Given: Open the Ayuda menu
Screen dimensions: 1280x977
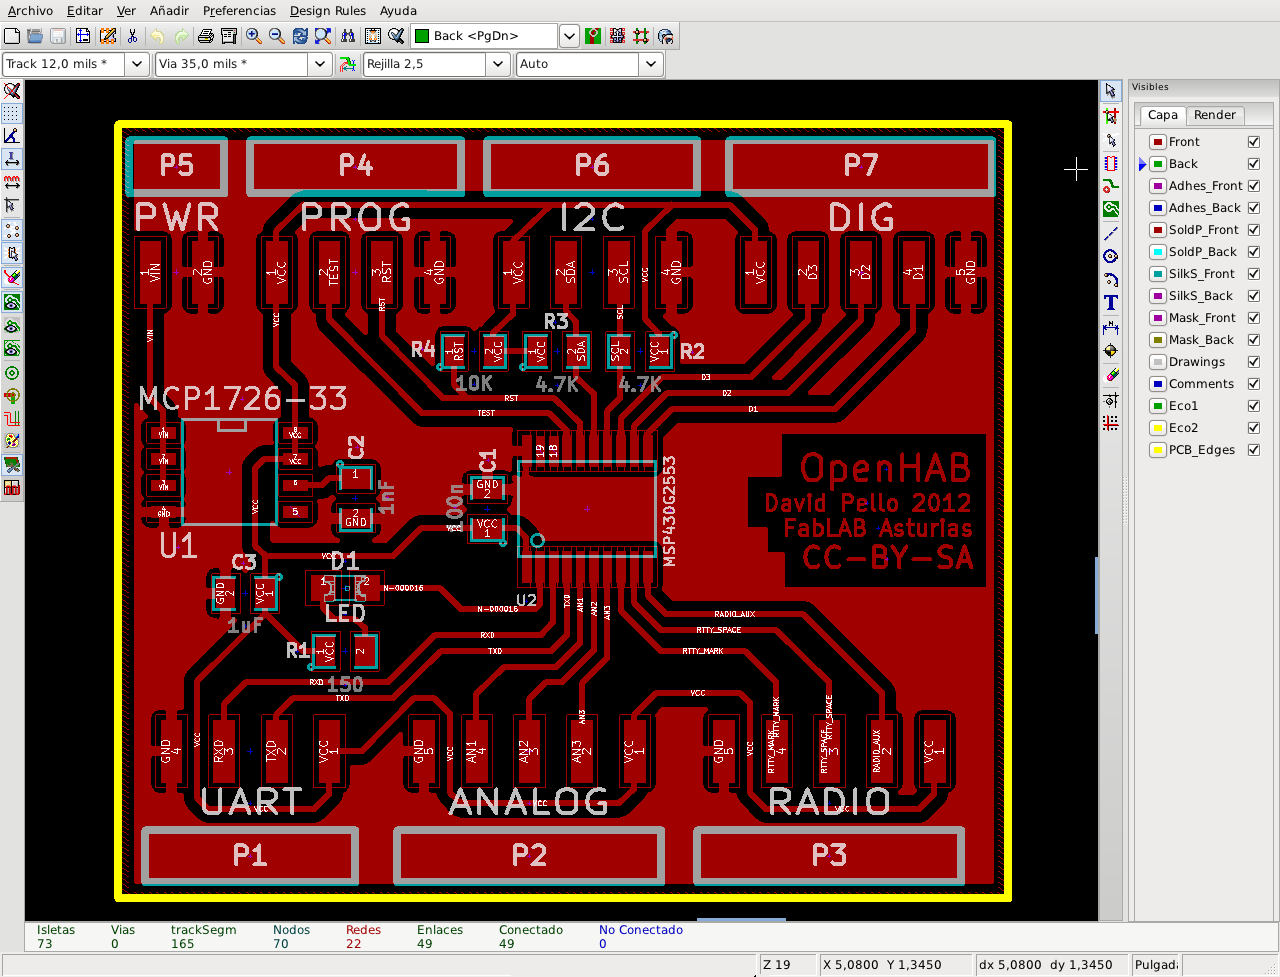Looking at the screenshot, I should click(x=398, y=11).
